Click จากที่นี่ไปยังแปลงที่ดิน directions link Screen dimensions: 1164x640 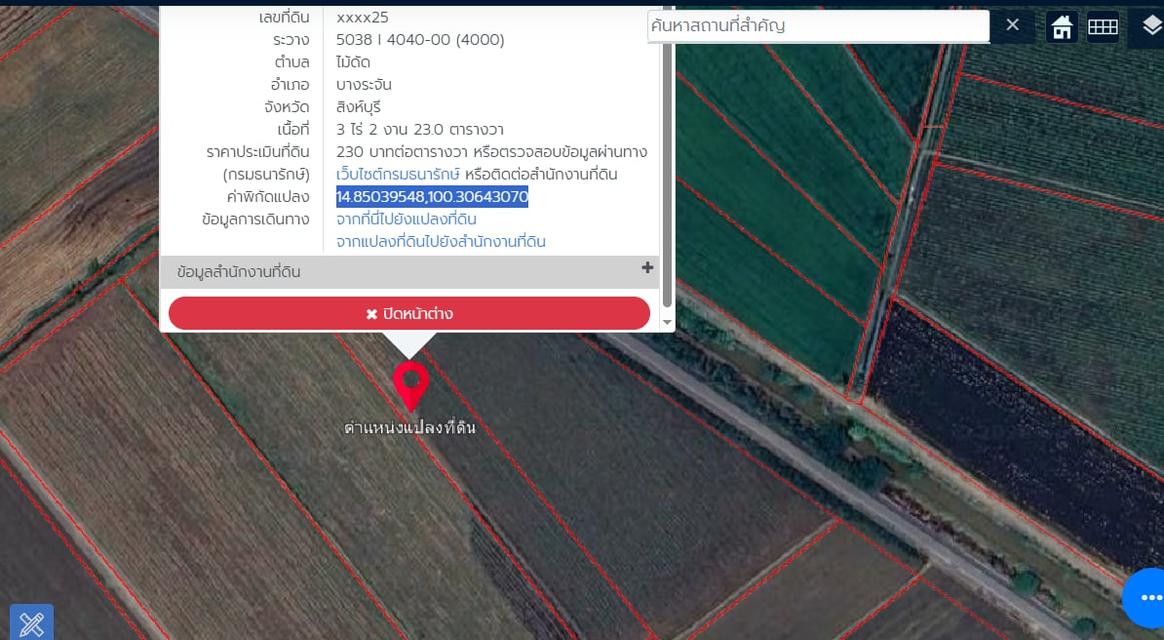[x=406, y=219]
